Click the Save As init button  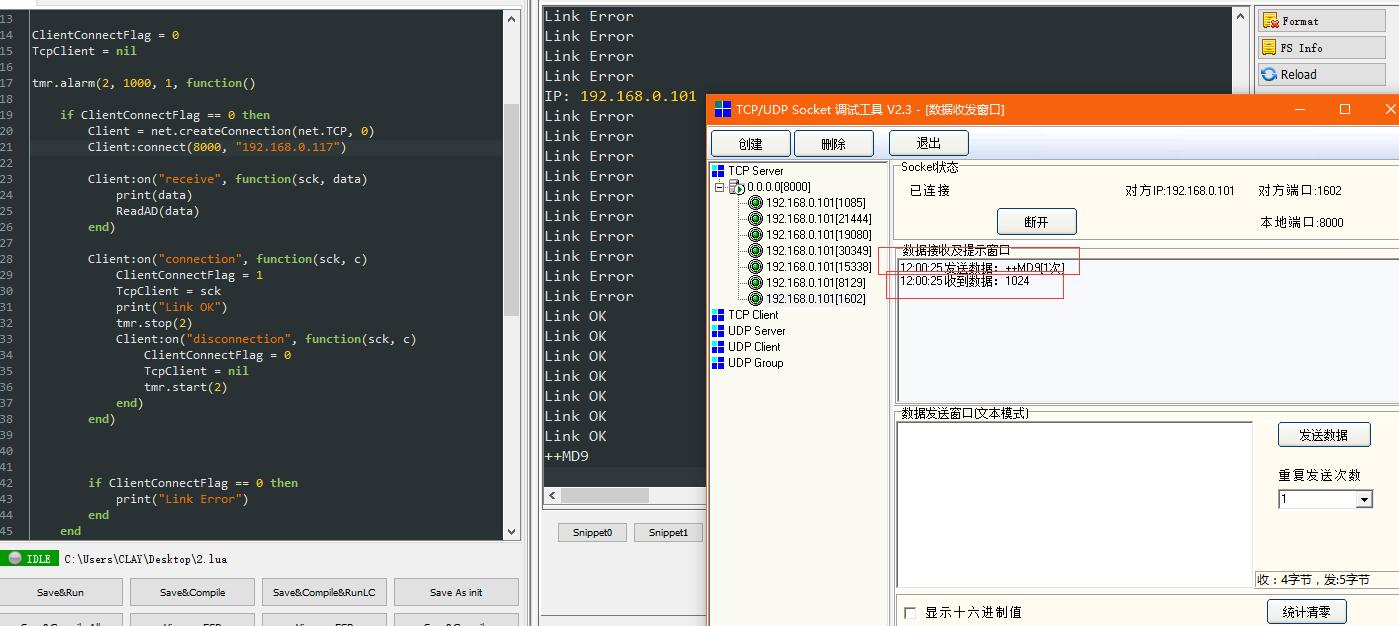[x=456, y=592]
